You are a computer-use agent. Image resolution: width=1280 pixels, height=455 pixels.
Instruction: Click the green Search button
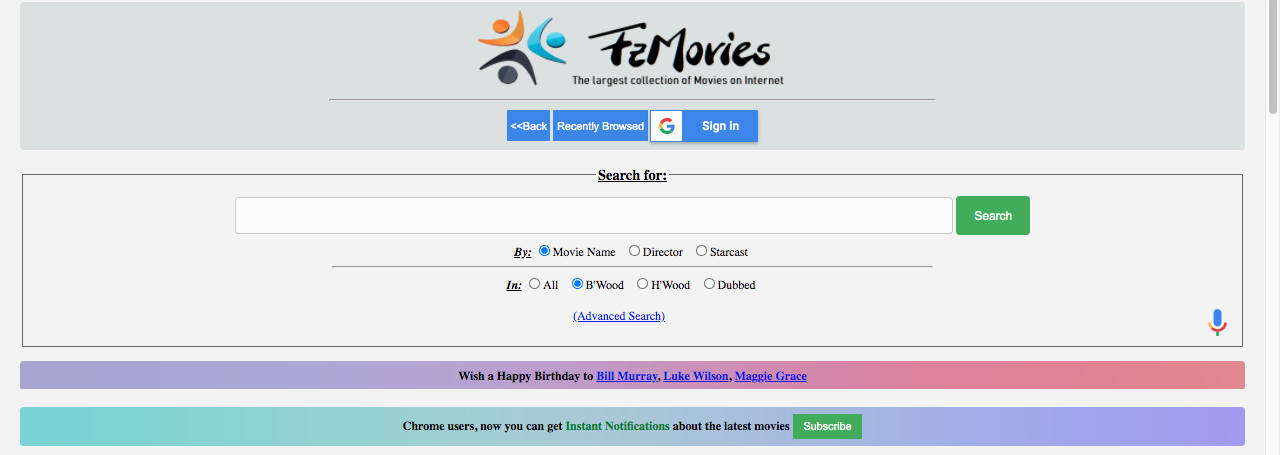click(993, 216)
